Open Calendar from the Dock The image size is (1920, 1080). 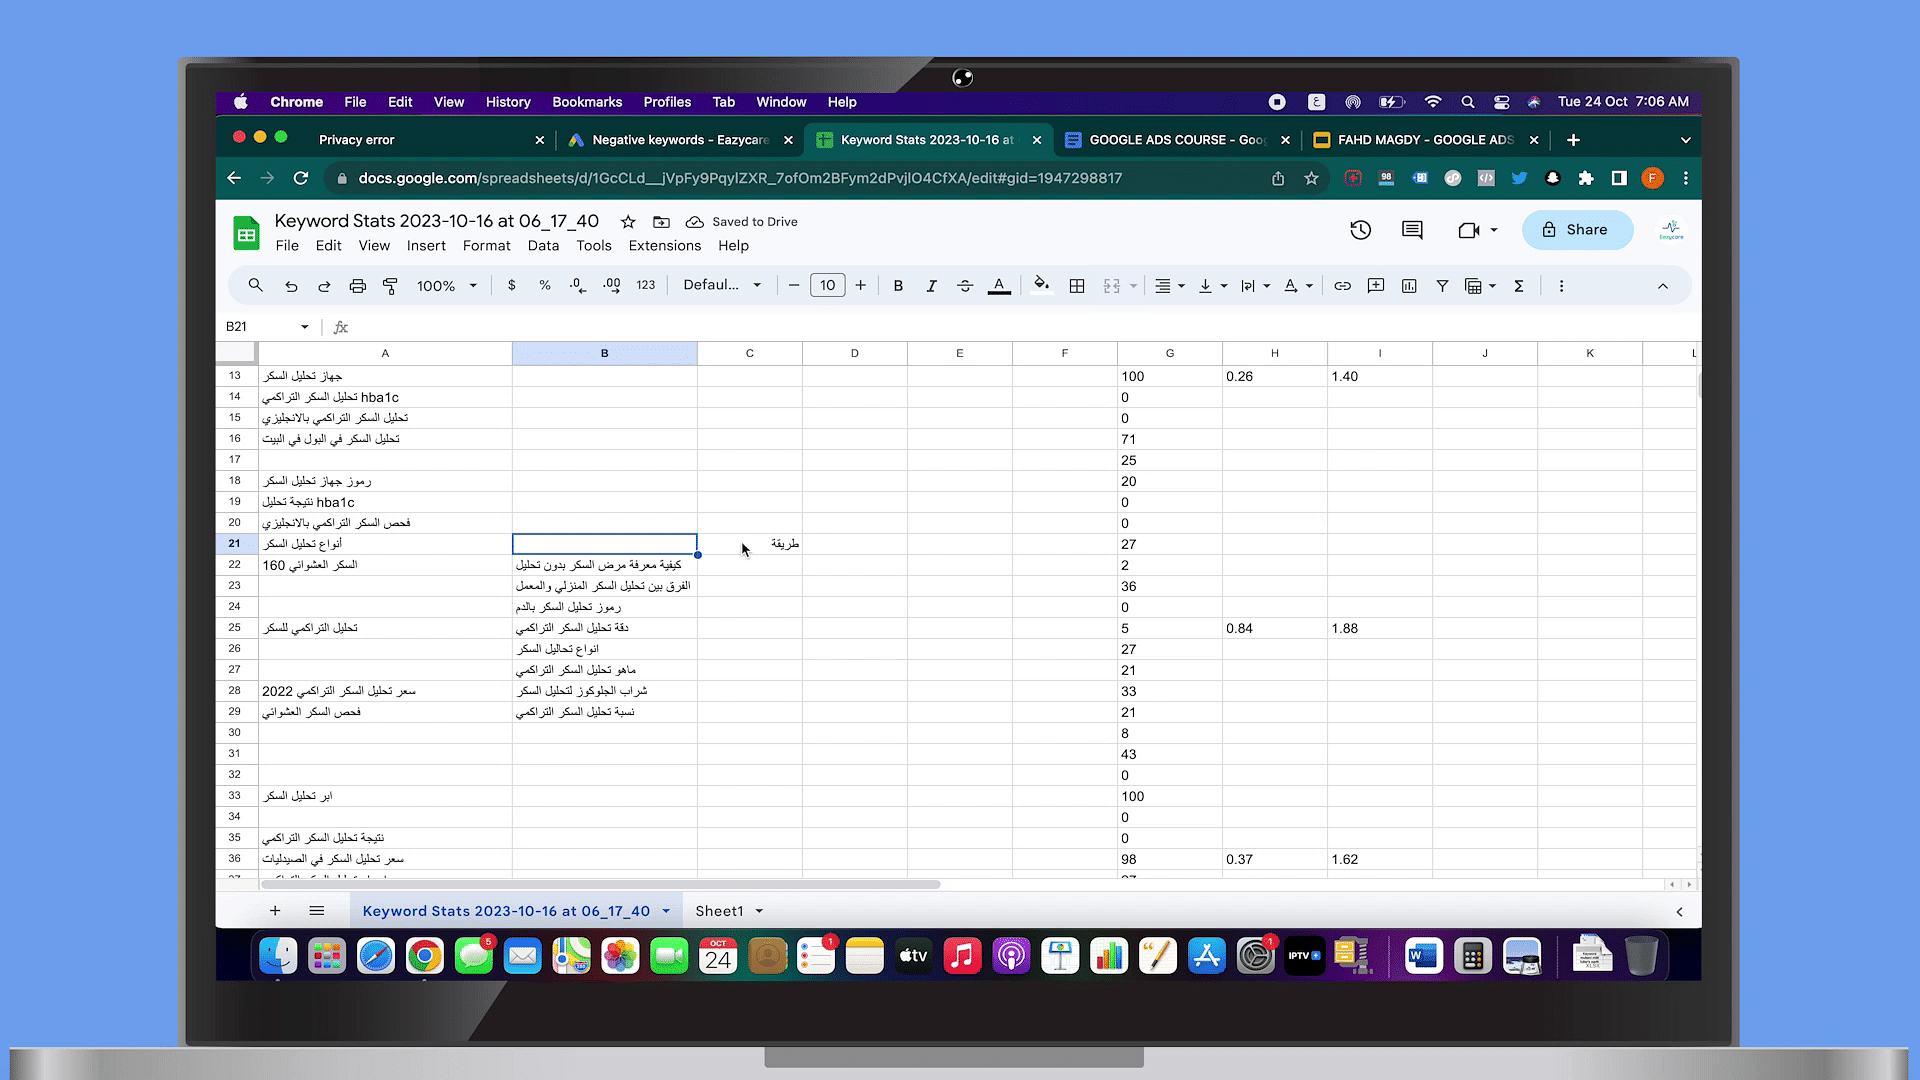tap(718, 956)
